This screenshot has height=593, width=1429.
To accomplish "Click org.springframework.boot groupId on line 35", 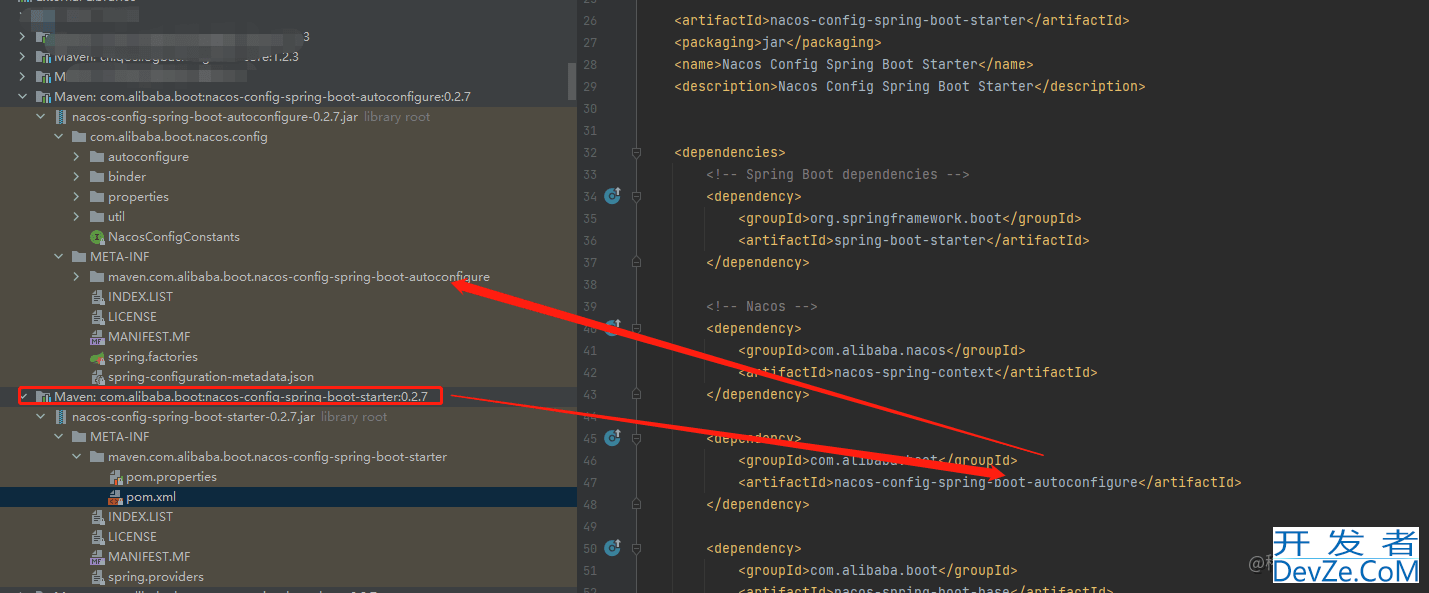I will [905, 218].
